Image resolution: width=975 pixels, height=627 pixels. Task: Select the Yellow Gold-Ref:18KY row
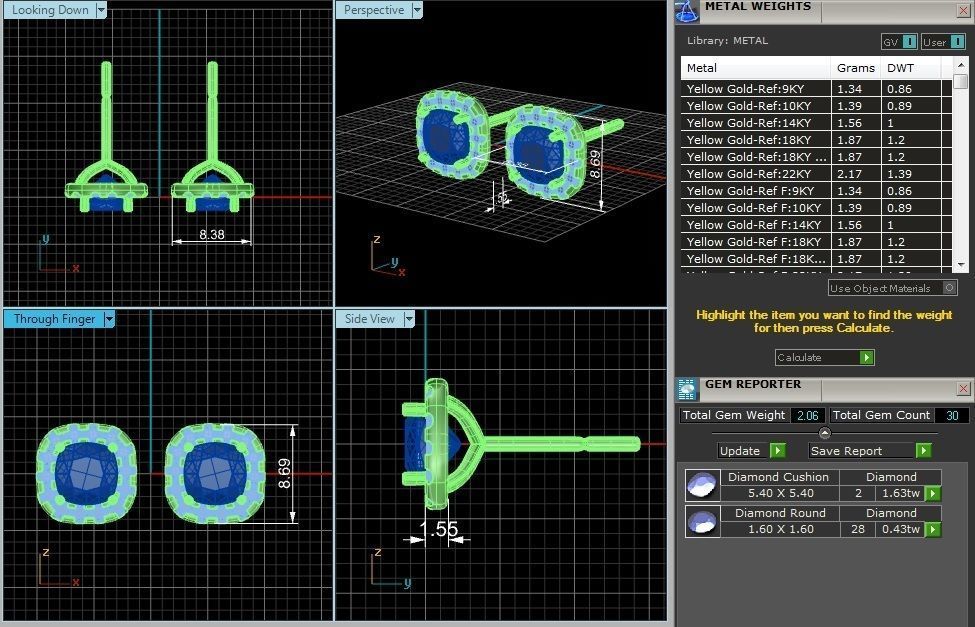tap(816, 140)
